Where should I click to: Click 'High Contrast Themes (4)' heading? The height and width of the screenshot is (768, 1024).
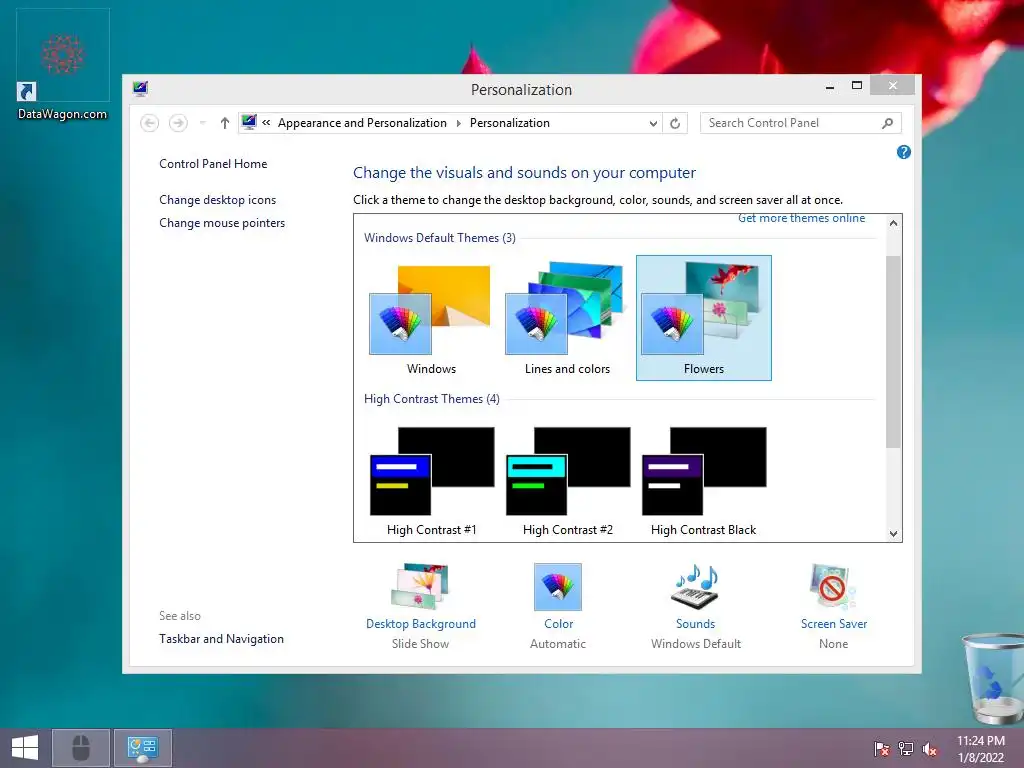pyautogui.click(x=432, y=399)
